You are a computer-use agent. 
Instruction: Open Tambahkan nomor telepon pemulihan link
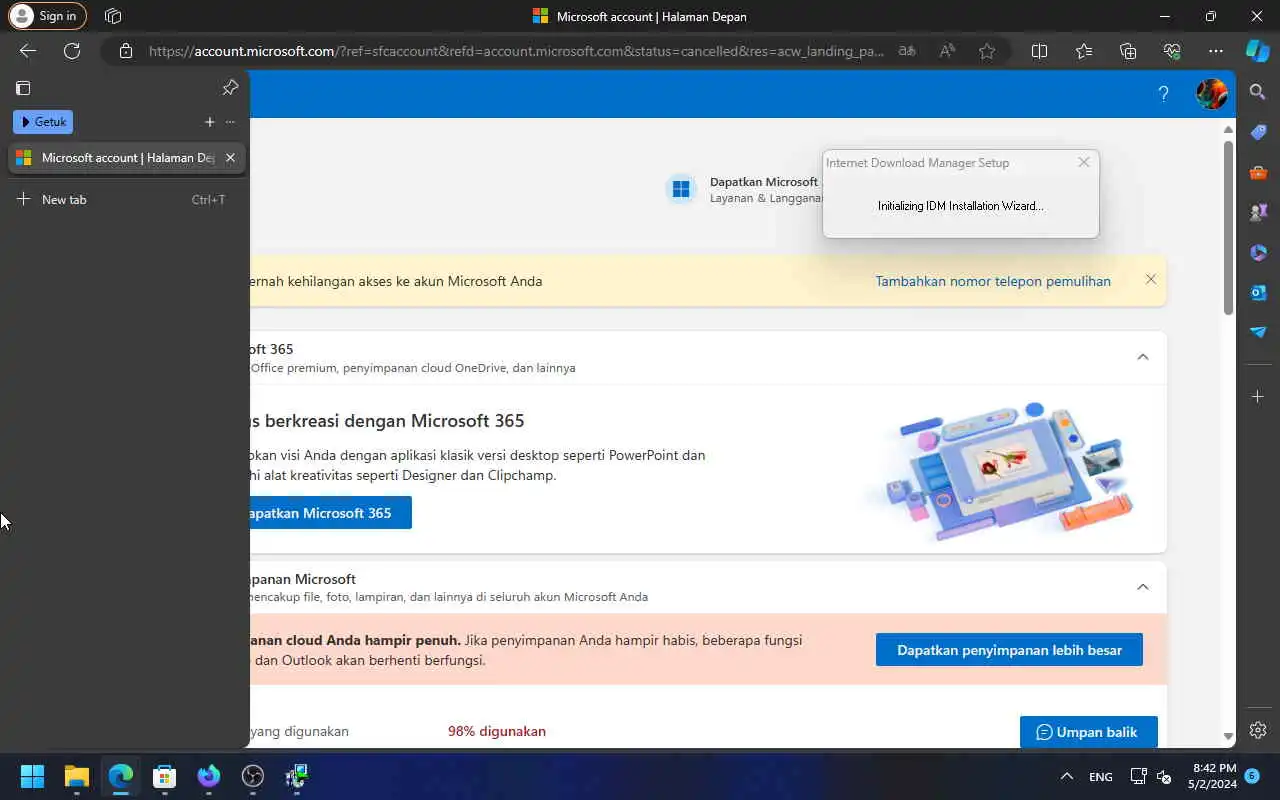(993, 281)
